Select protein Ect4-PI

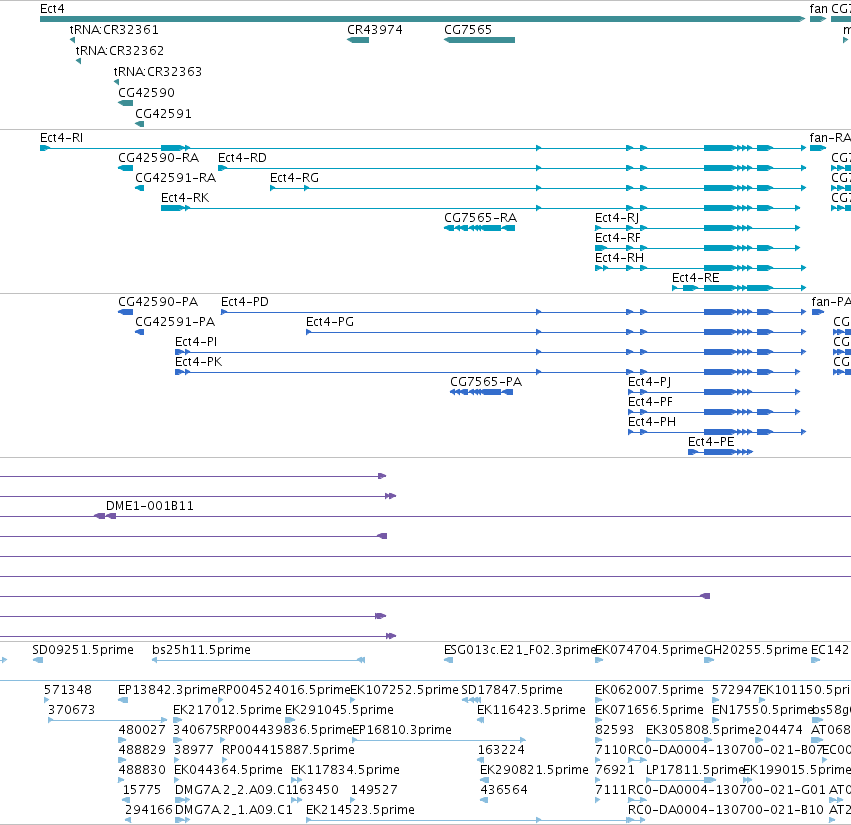(490, 352)
